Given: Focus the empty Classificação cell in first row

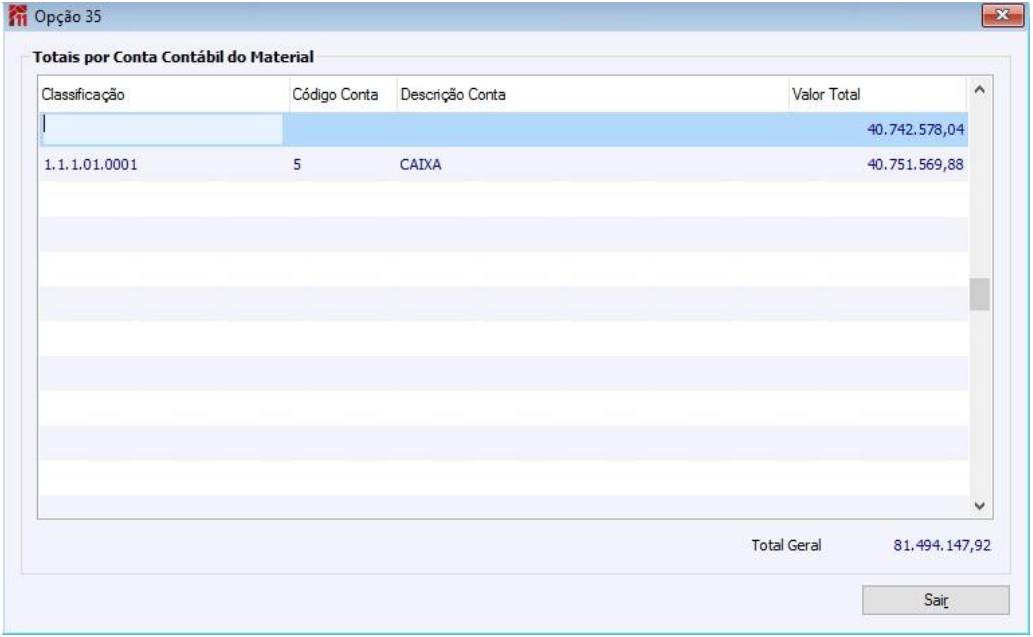Looking at the screenshot, I should (162, 128).
